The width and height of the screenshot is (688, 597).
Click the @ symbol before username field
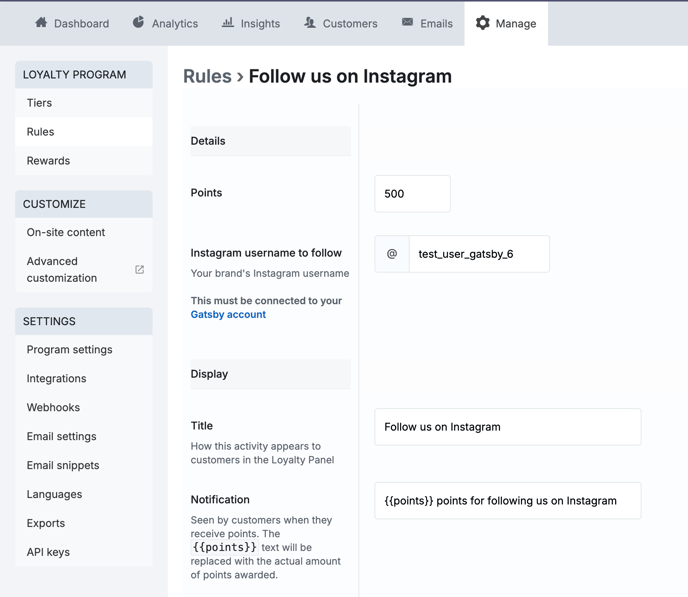click(x=392, y=254)
